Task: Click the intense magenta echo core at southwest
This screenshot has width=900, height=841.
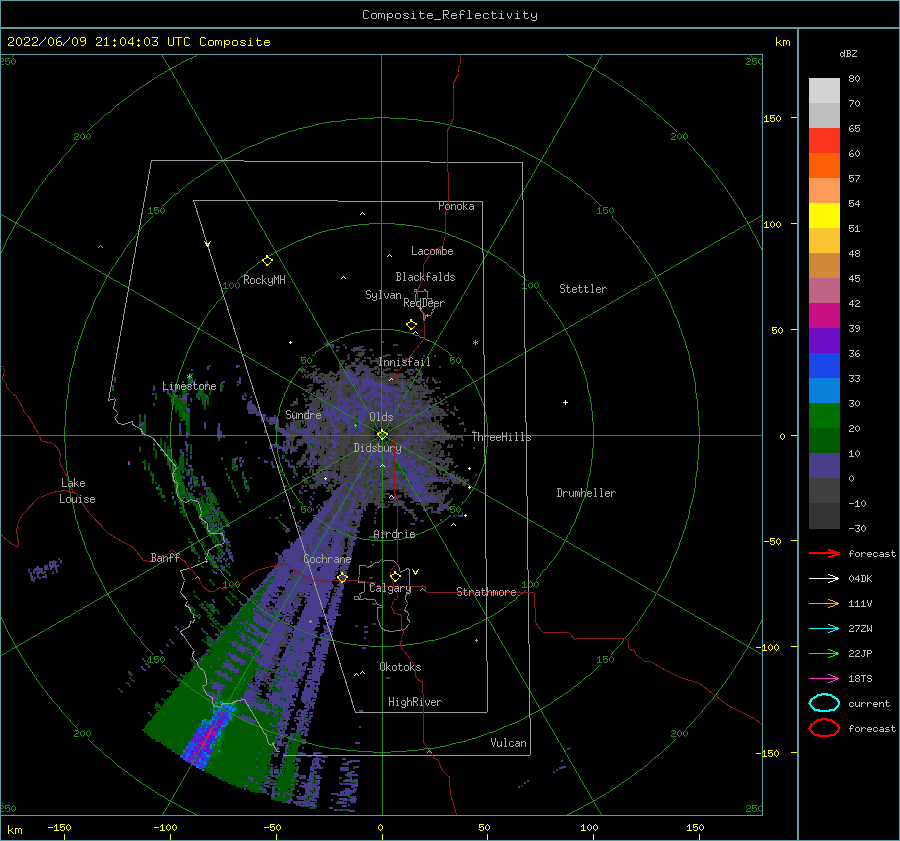Action: coord(208,738)
